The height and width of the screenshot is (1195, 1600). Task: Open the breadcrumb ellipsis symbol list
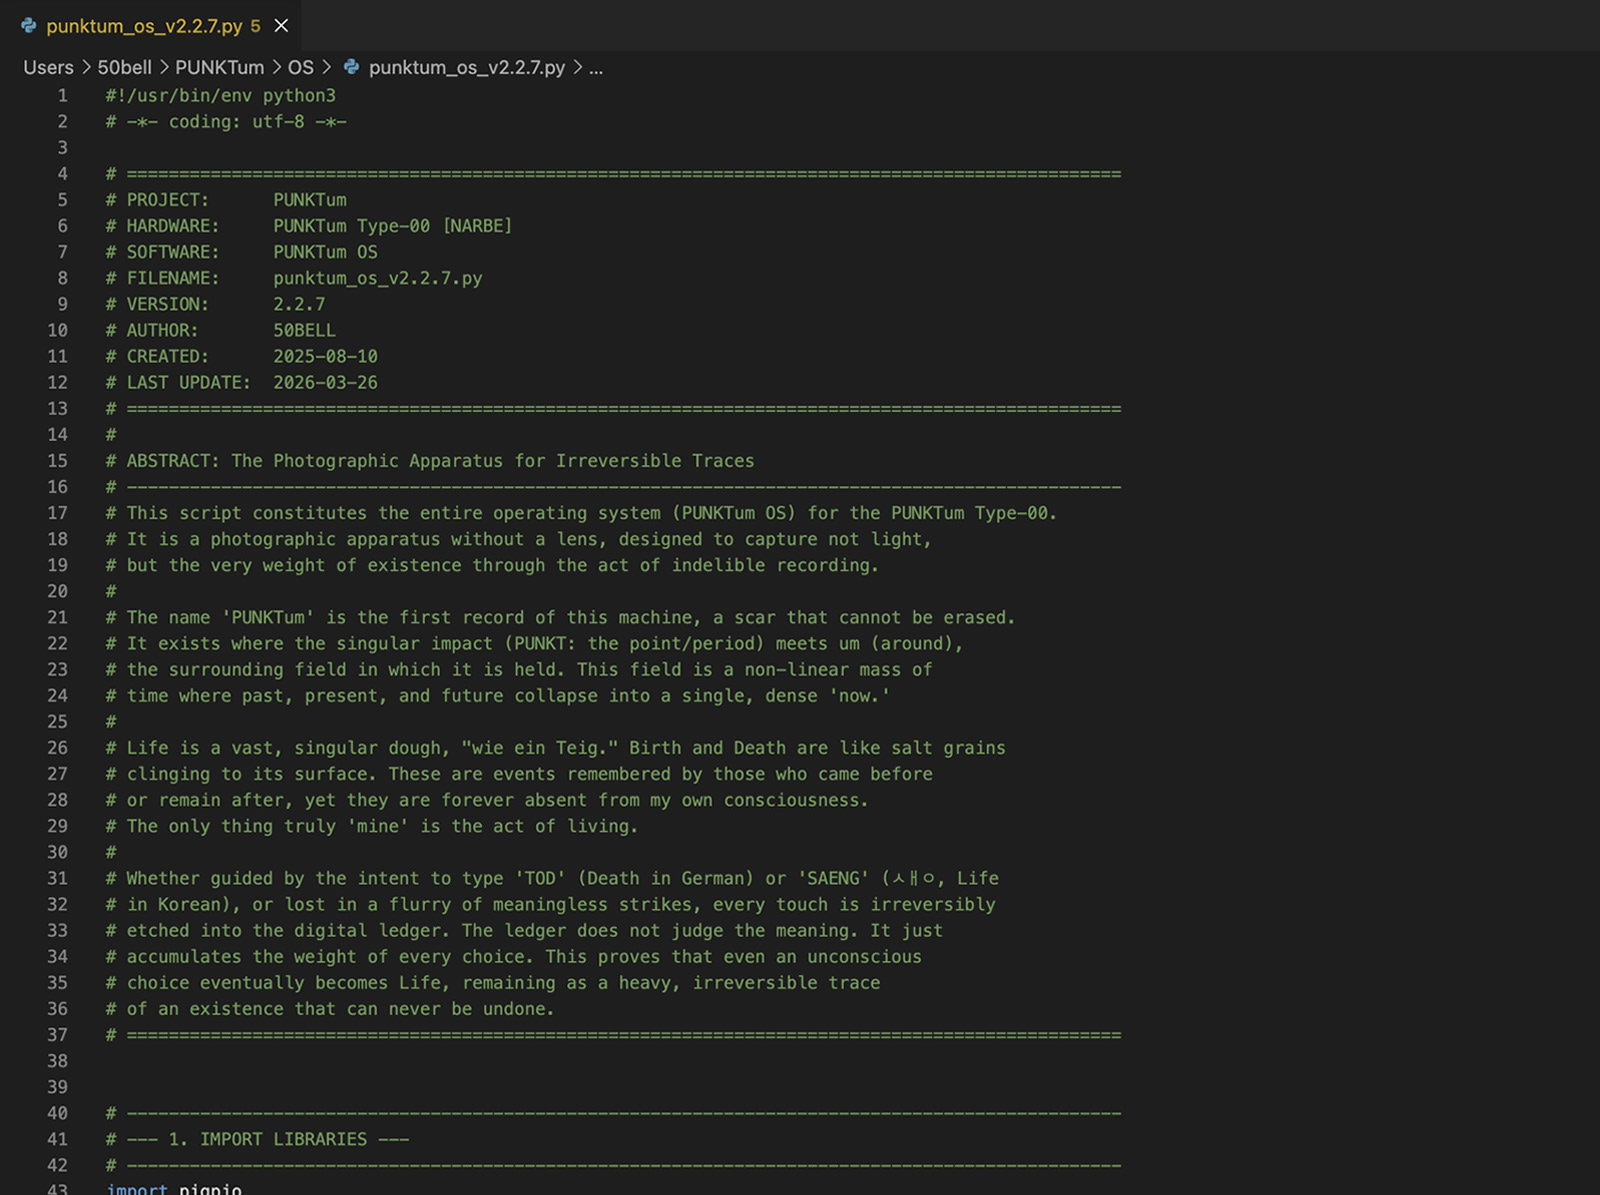pos(596,67)
